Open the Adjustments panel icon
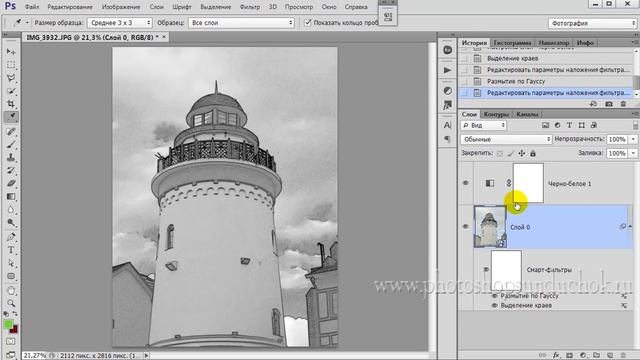 click(447, 91)
